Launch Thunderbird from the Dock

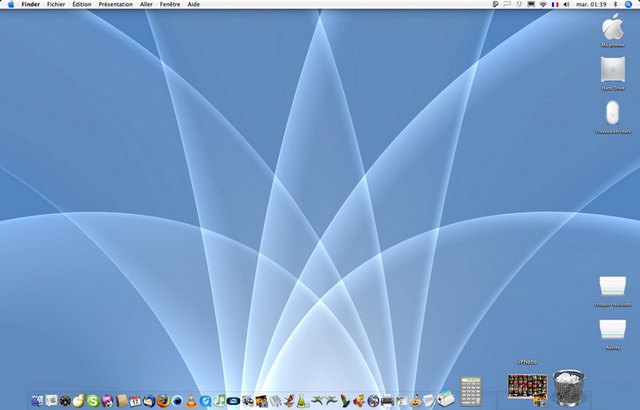pyautogui.click(x=149, y=401)
